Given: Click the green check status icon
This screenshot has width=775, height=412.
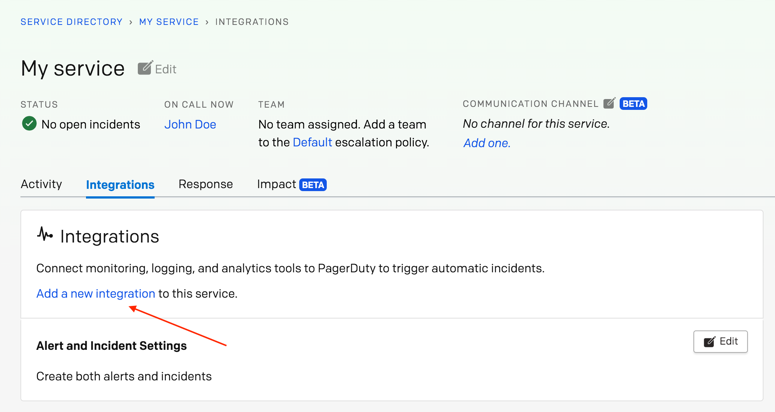Looking at the screenshot, I should click(x=29, y=124).
